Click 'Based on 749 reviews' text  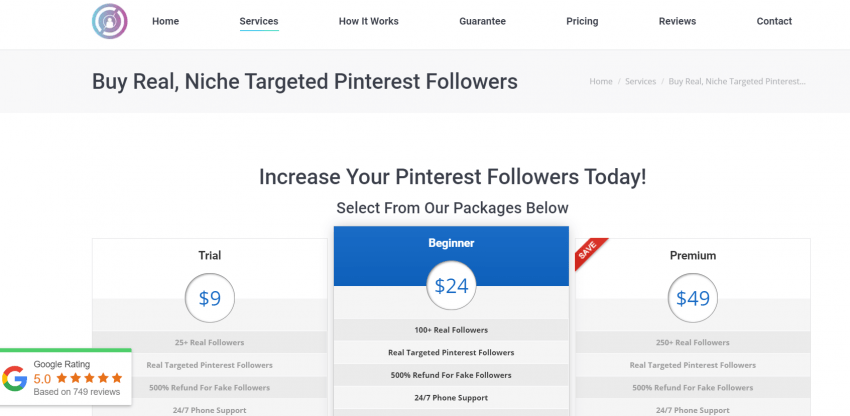[76, 392]
